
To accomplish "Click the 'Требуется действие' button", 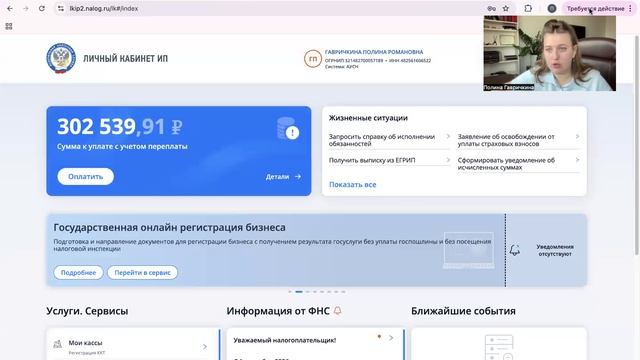I will [596, 8].
